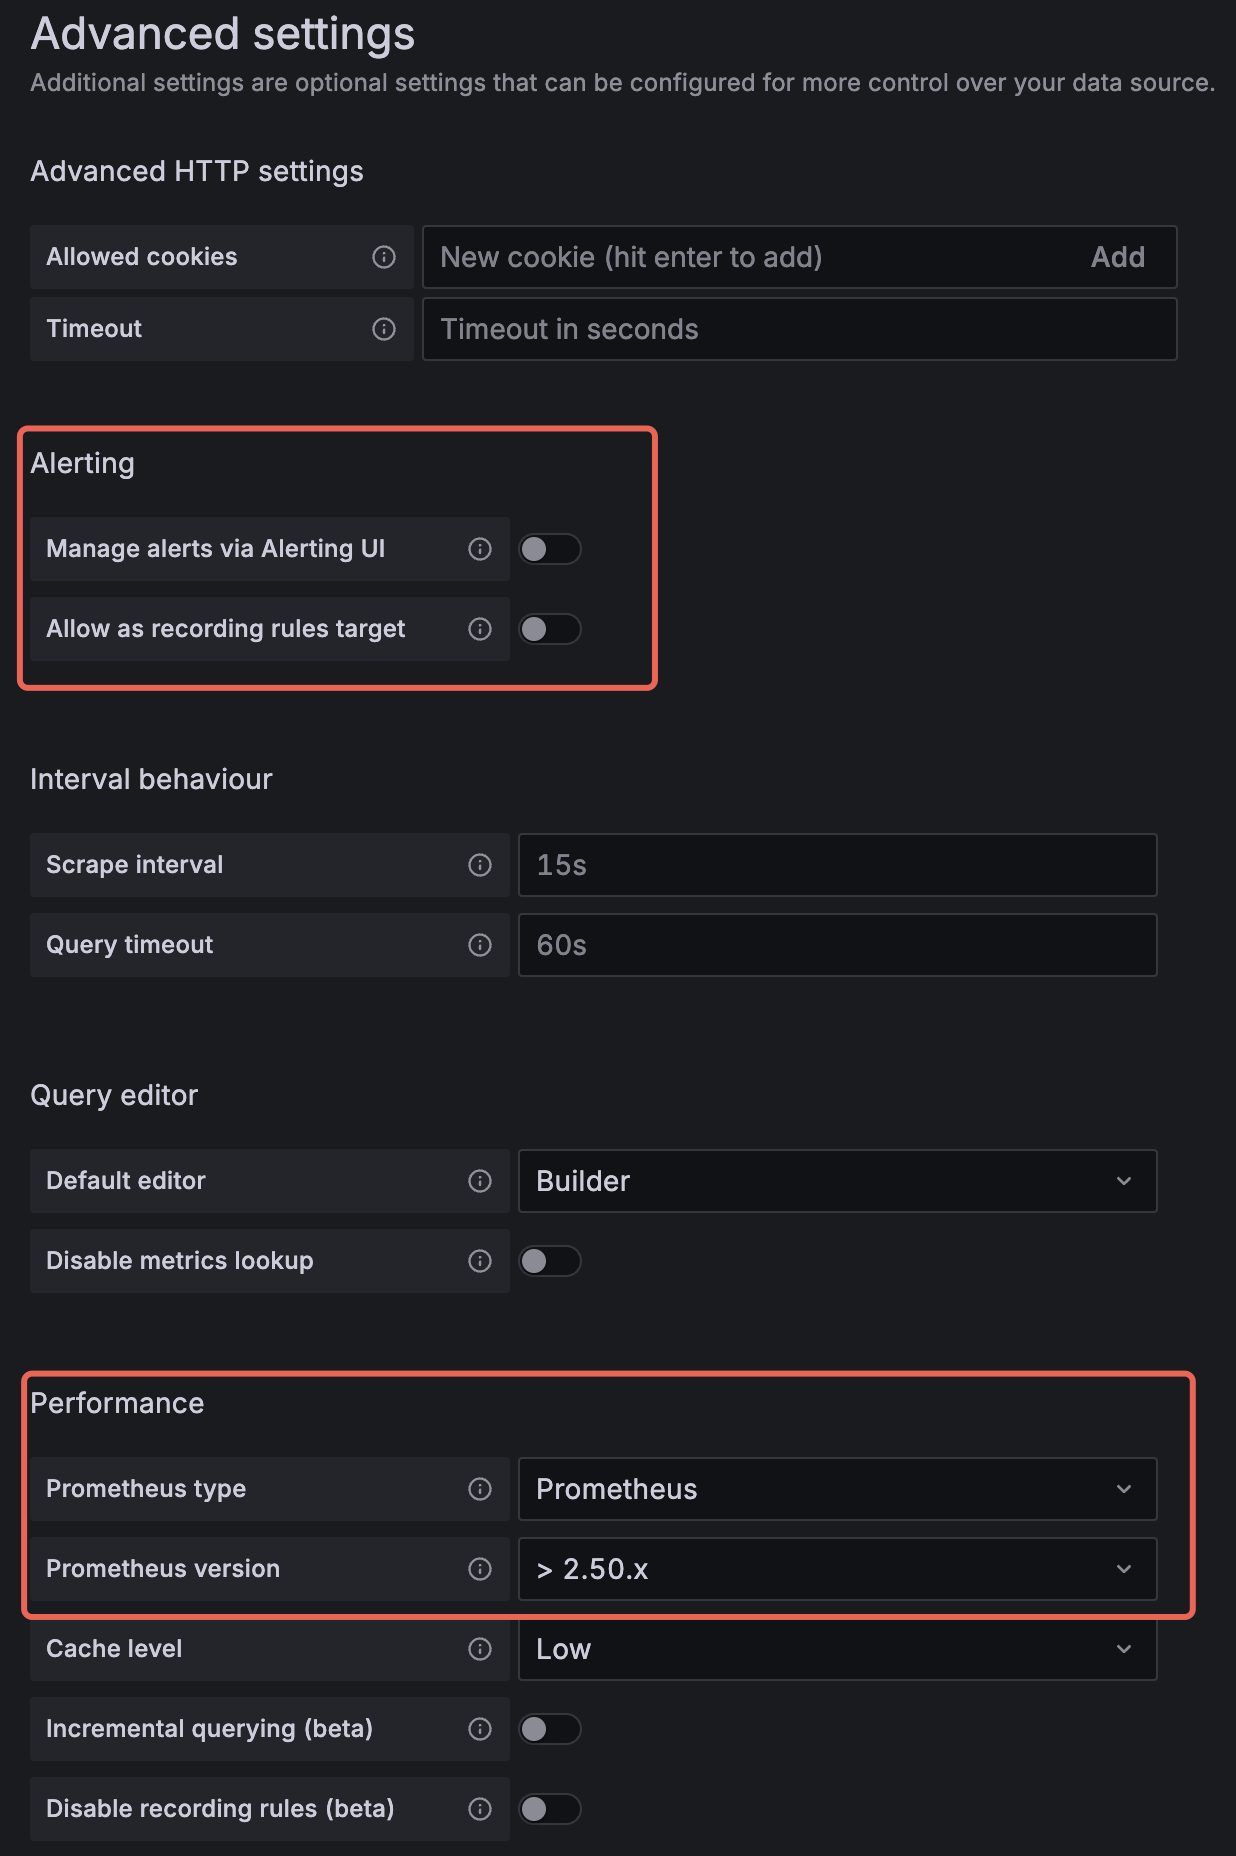Enable Manage alerts via Alerting UI toggle
Viewport: 1236px width, 1856px height.
click(549, 549)
